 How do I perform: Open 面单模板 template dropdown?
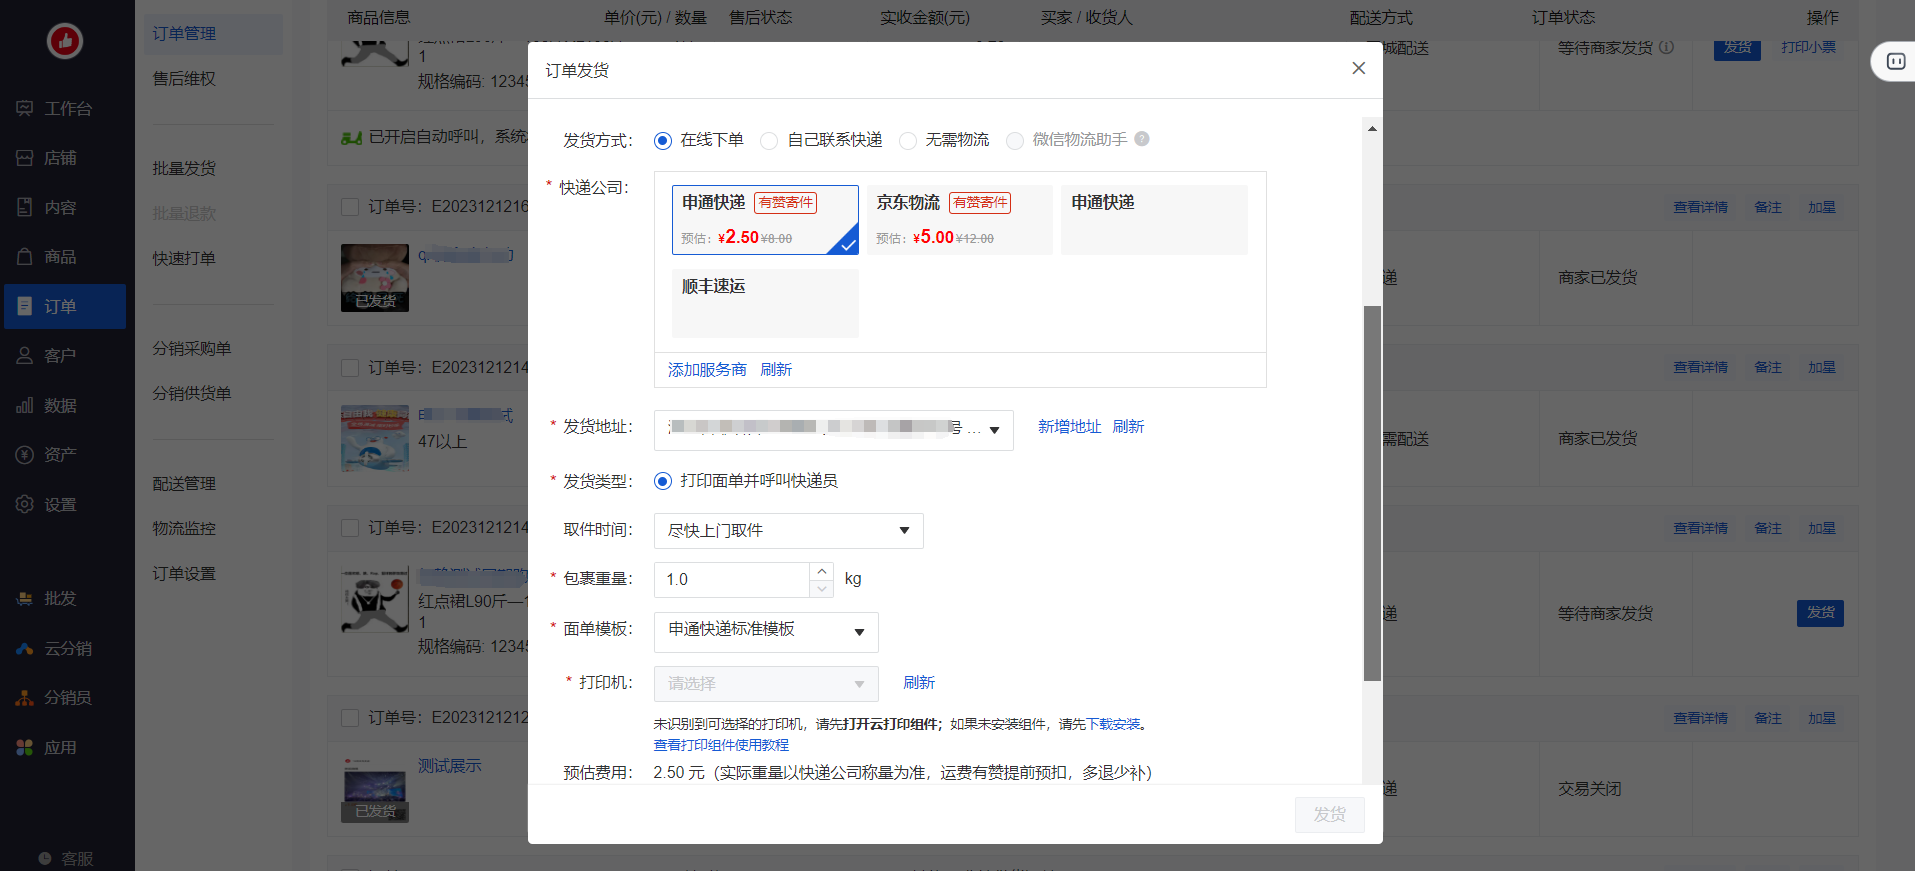pyautogui.click(x=766, y=631)
